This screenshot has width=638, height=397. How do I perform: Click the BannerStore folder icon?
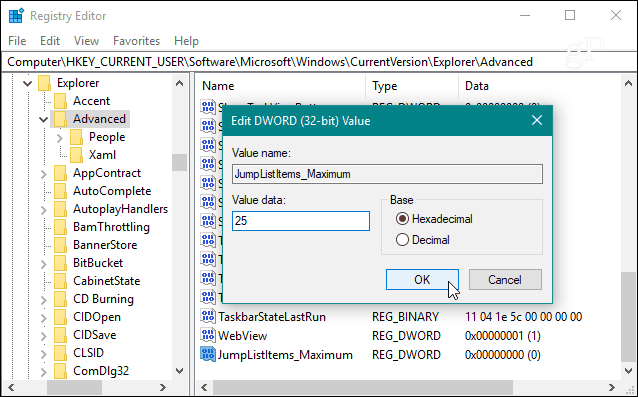click(x=60, y=245)
